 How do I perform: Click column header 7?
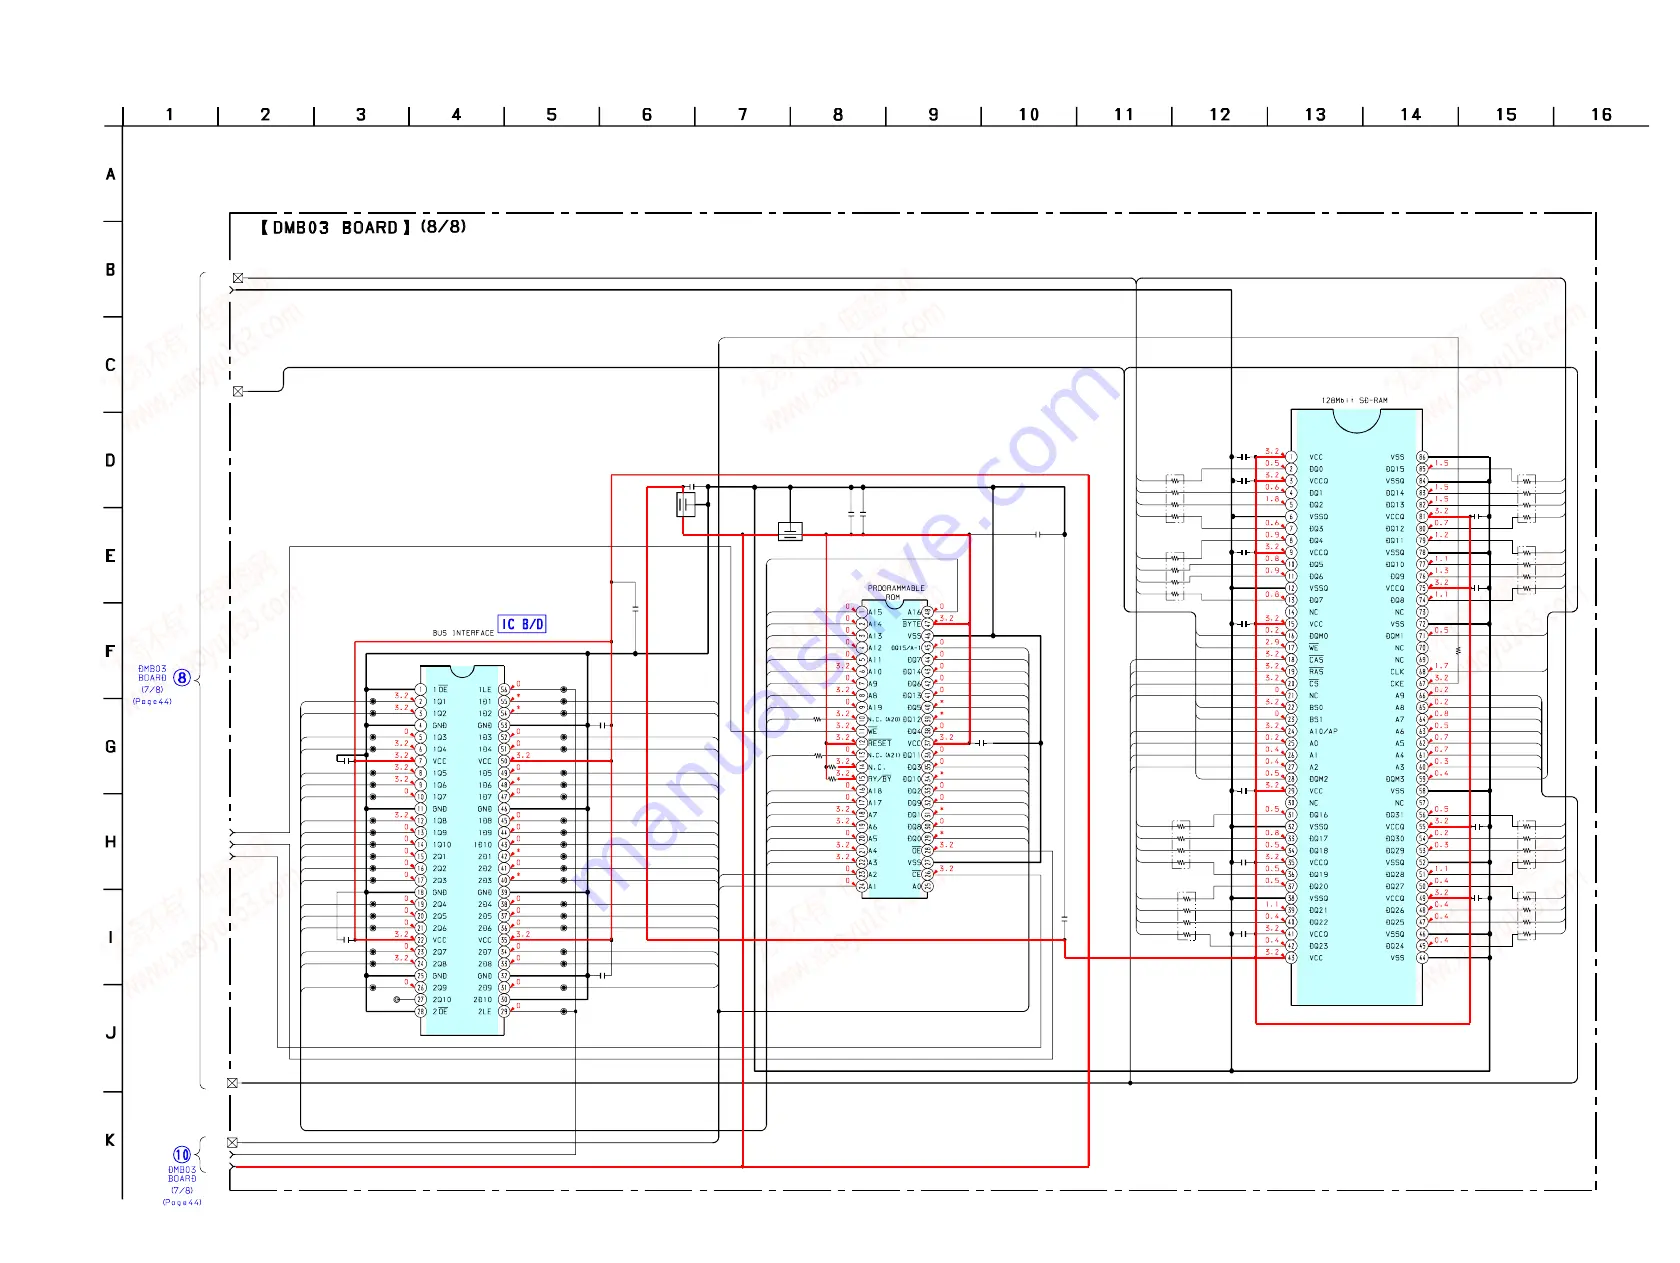click(743, 115)
